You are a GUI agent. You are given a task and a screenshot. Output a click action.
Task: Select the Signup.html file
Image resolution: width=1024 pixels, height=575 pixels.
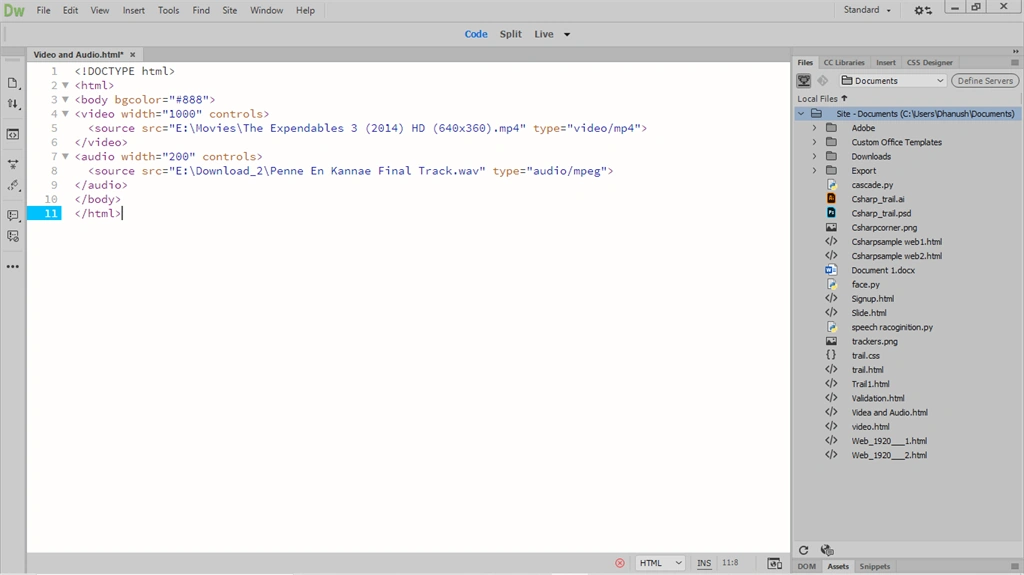tap(872, 299)
